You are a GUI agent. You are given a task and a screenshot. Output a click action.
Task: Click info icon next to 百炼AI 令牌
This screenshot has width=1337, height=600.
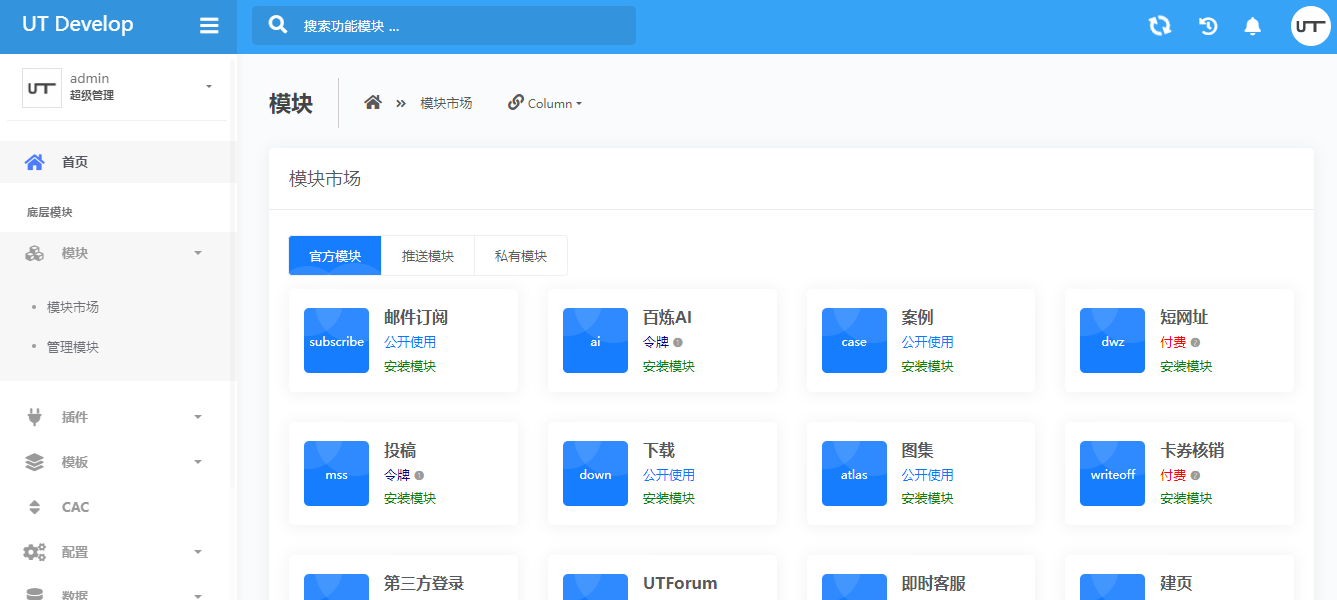678,342
